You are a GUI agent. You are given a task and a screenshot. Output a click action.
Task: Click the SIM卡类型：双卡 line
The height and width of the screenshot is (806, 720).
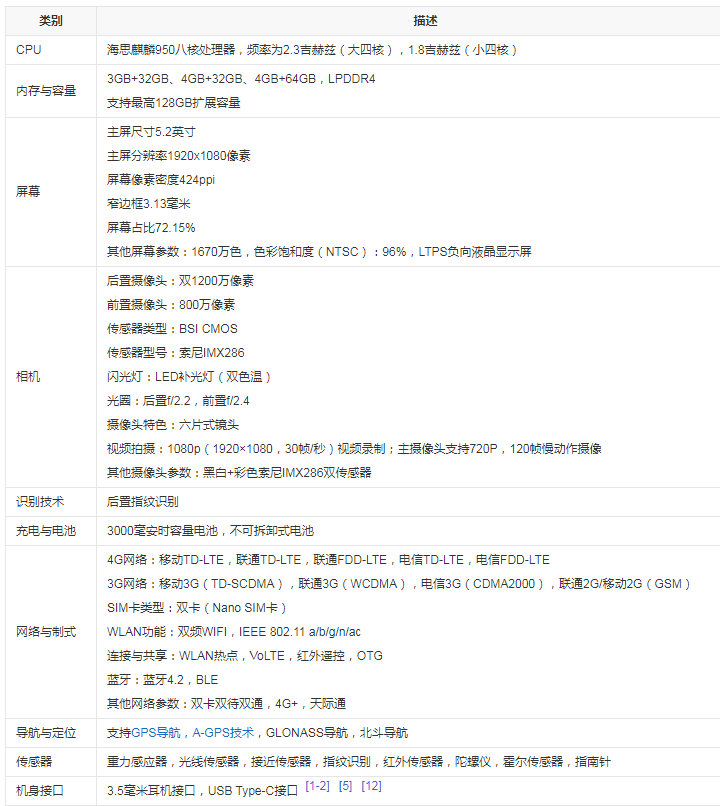coord(197,608)
